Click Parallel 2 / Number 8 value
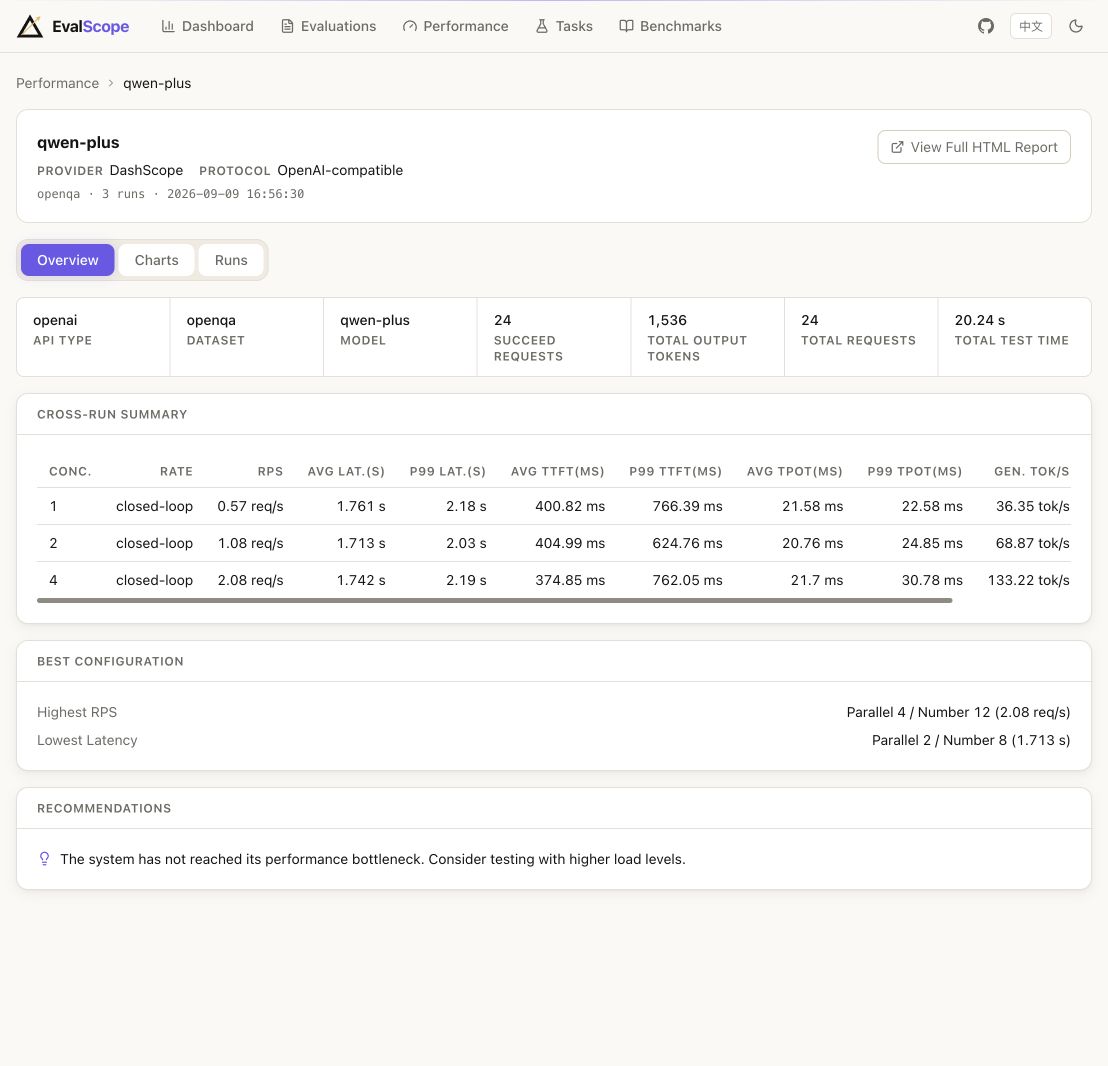The image size is (1108, 1066). (971, 740)
